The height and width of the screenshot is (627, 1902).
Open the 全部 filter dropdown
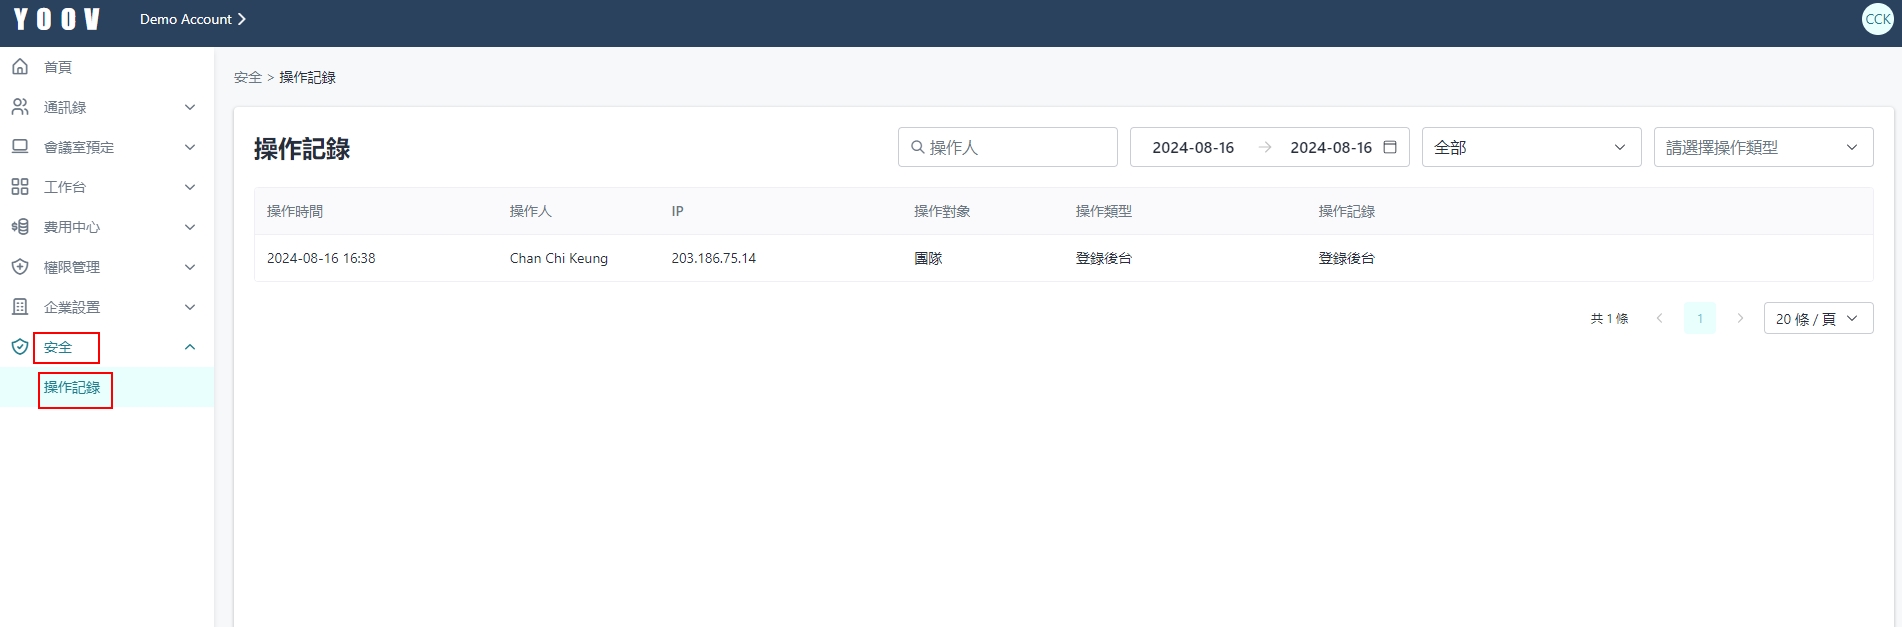point(1530,147)
